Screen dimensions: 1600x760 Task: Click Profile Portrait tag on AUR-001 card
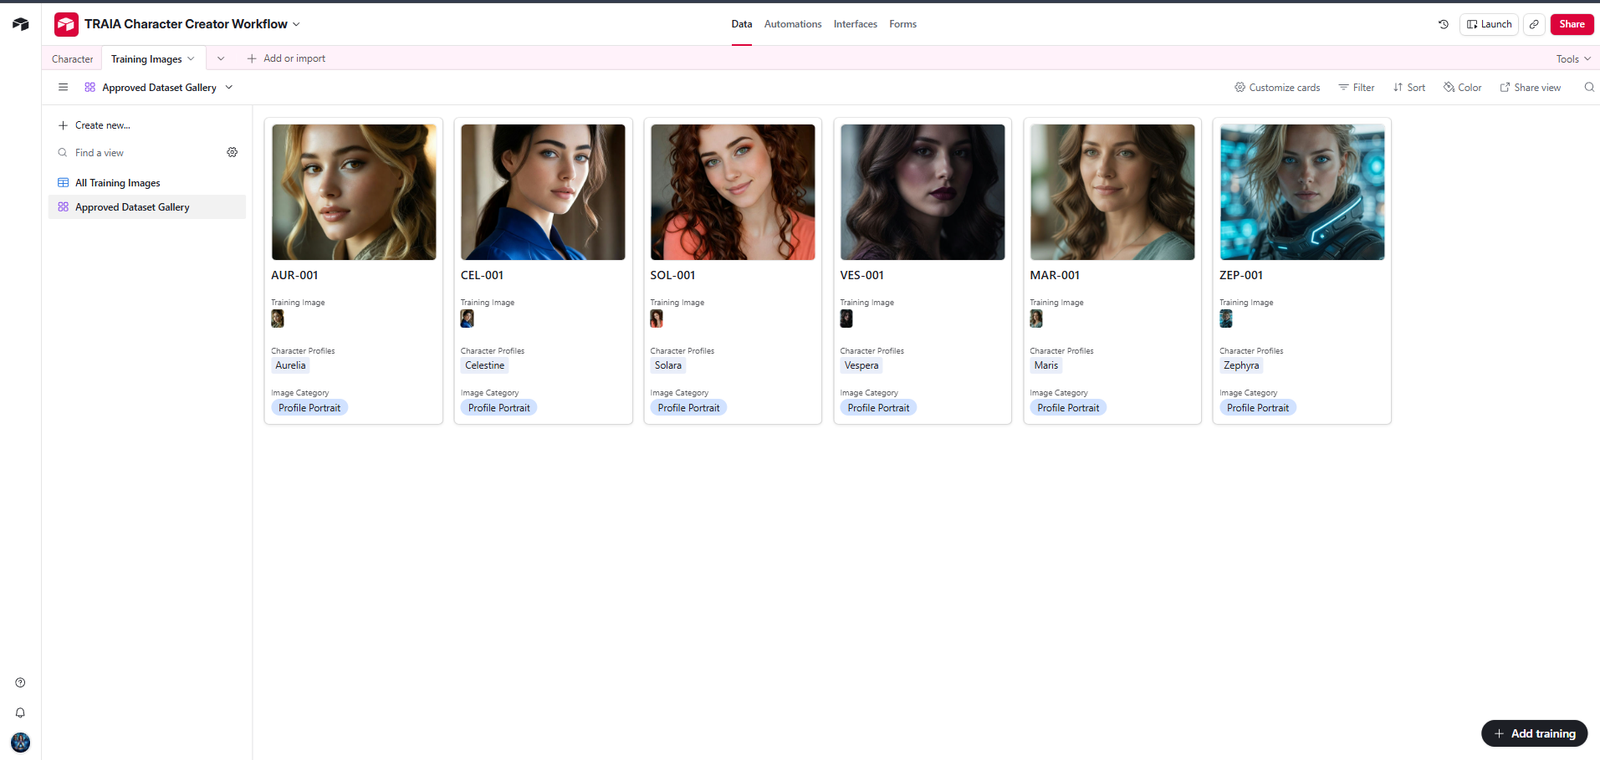(x=309, y=408)
